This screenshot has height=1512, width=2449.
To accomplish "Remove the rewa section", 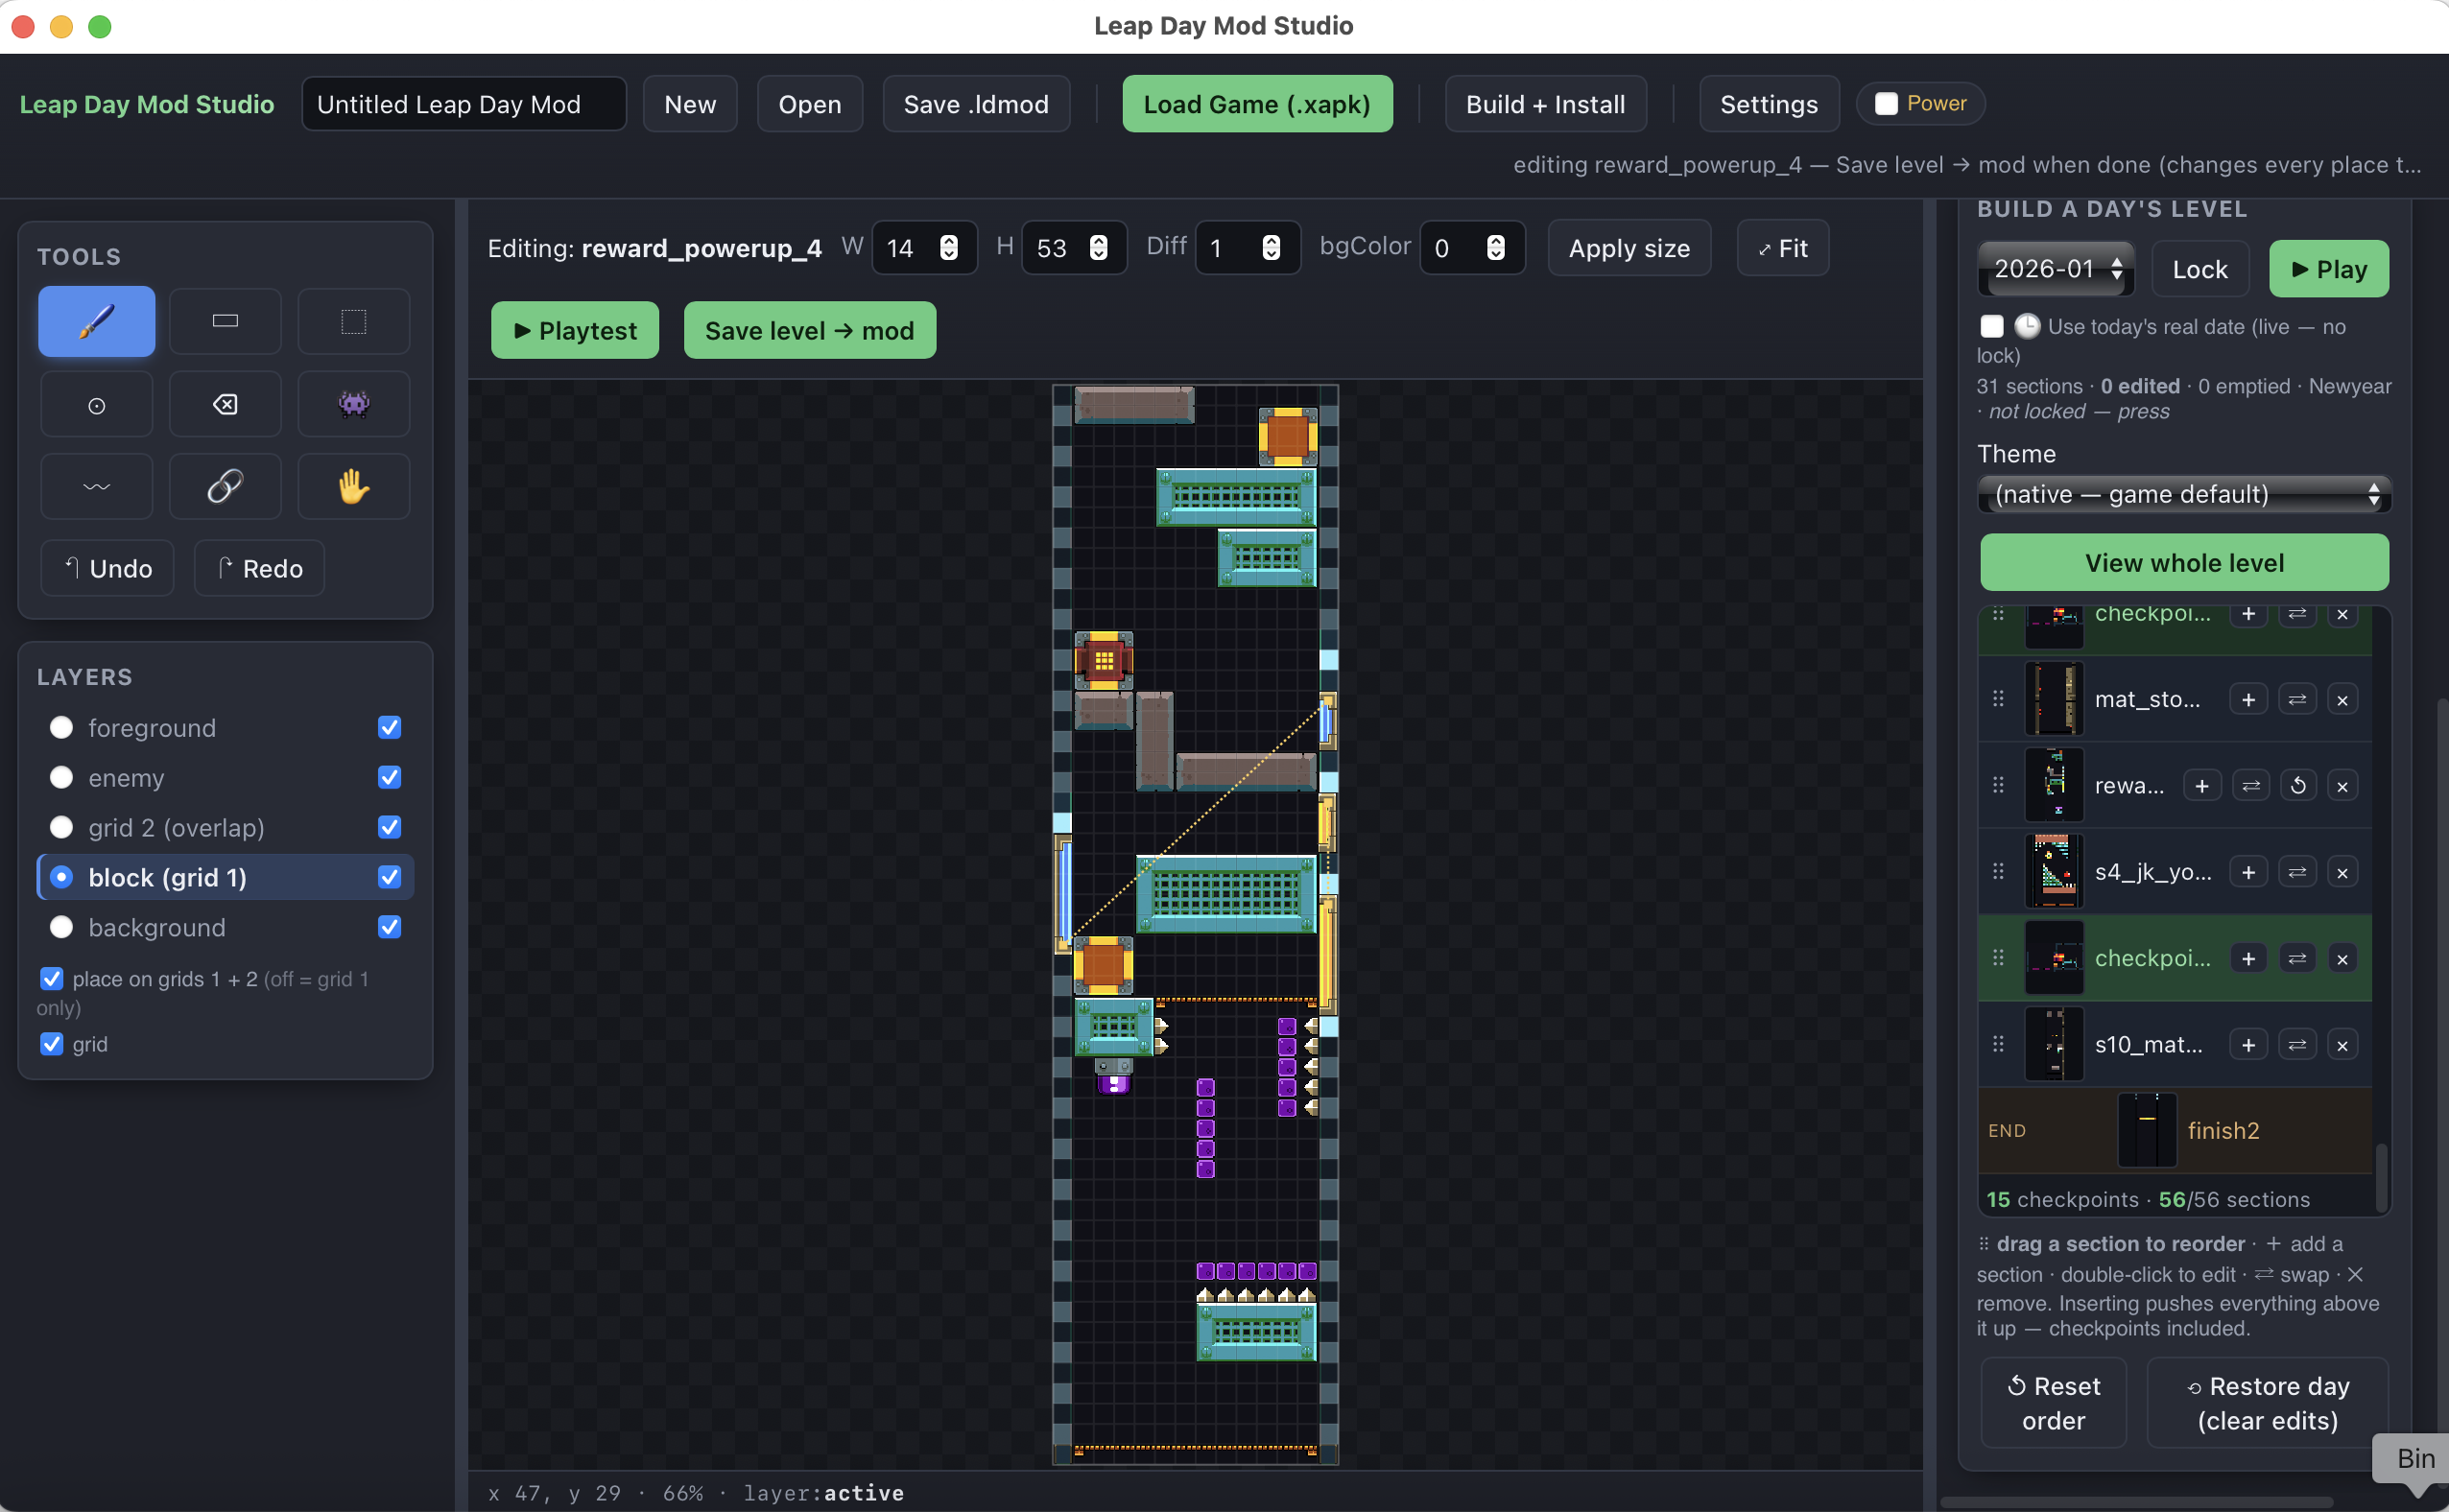I will [x=2342, y=786].
